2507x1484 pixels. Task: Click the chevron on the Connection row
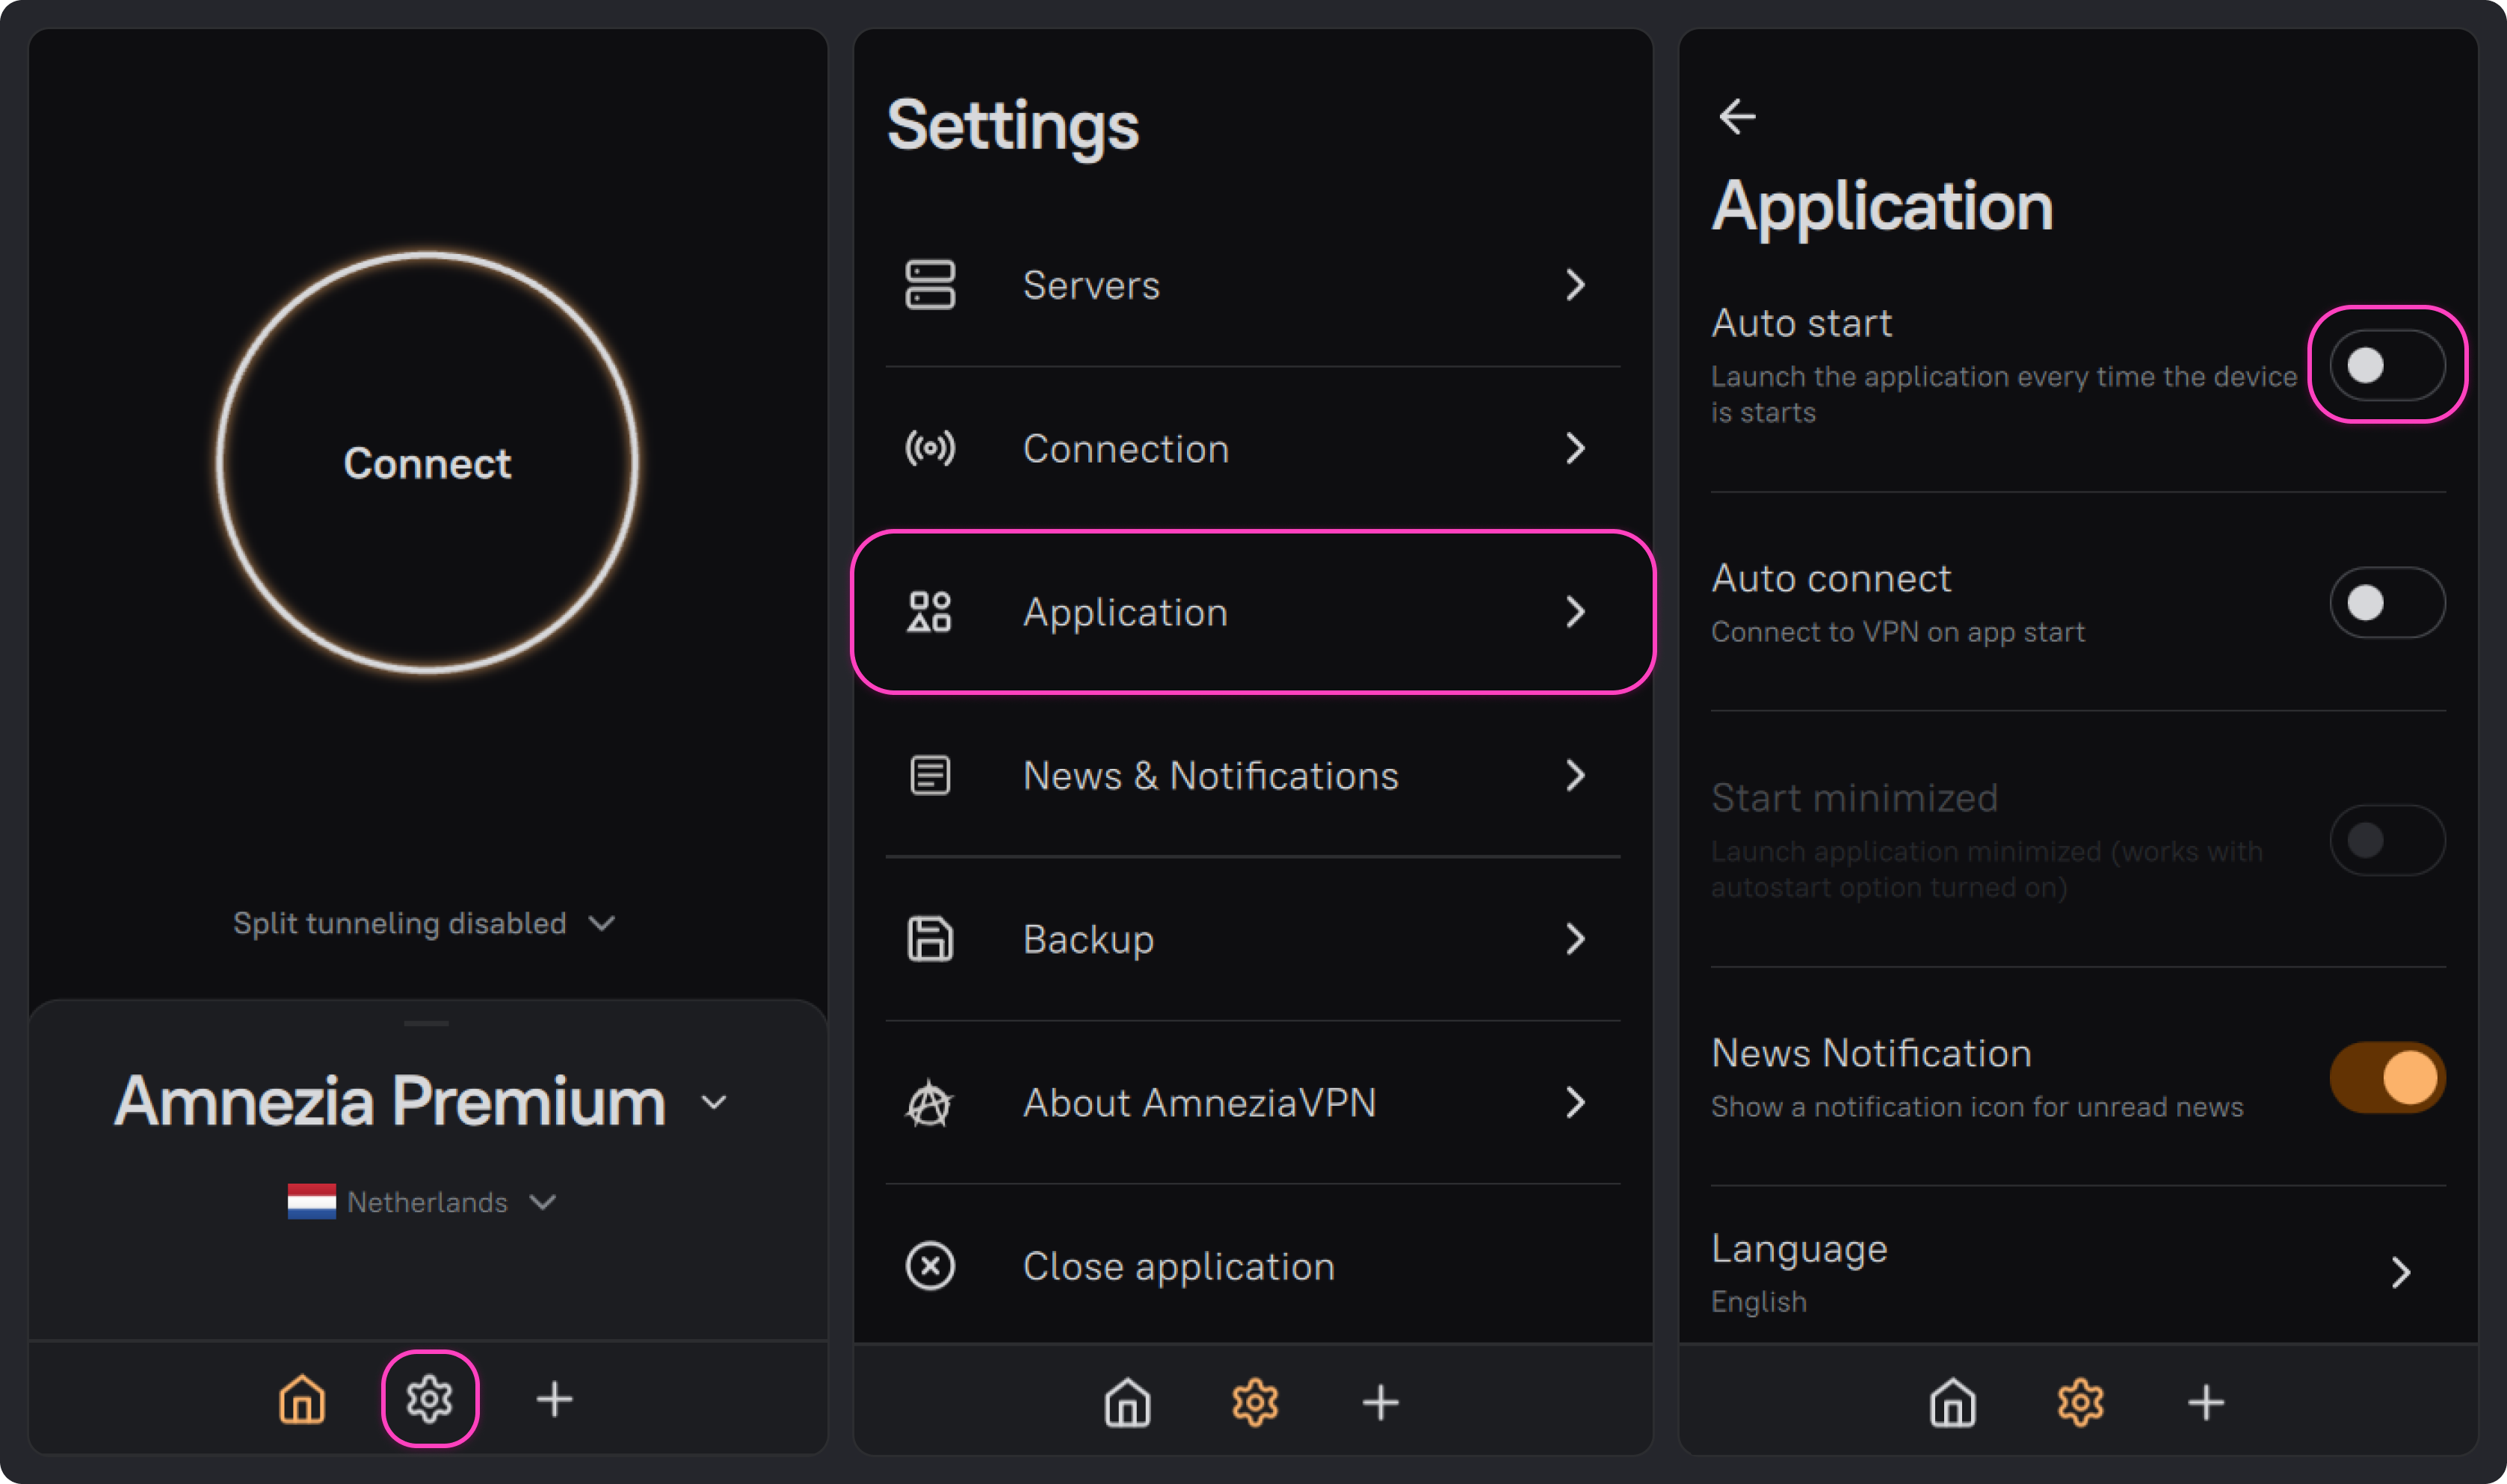(x=1576, y=448)
